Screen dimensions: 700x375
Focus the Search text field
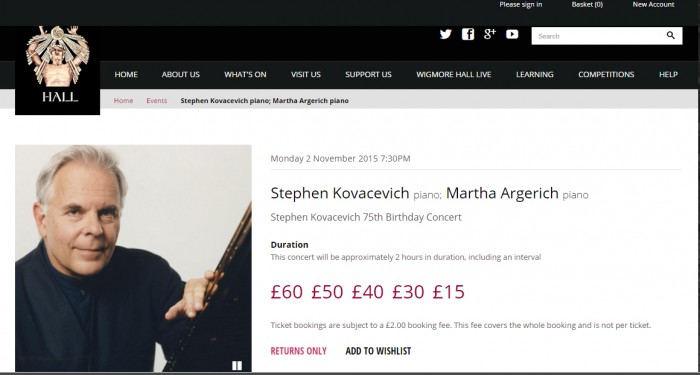point(598,36)
